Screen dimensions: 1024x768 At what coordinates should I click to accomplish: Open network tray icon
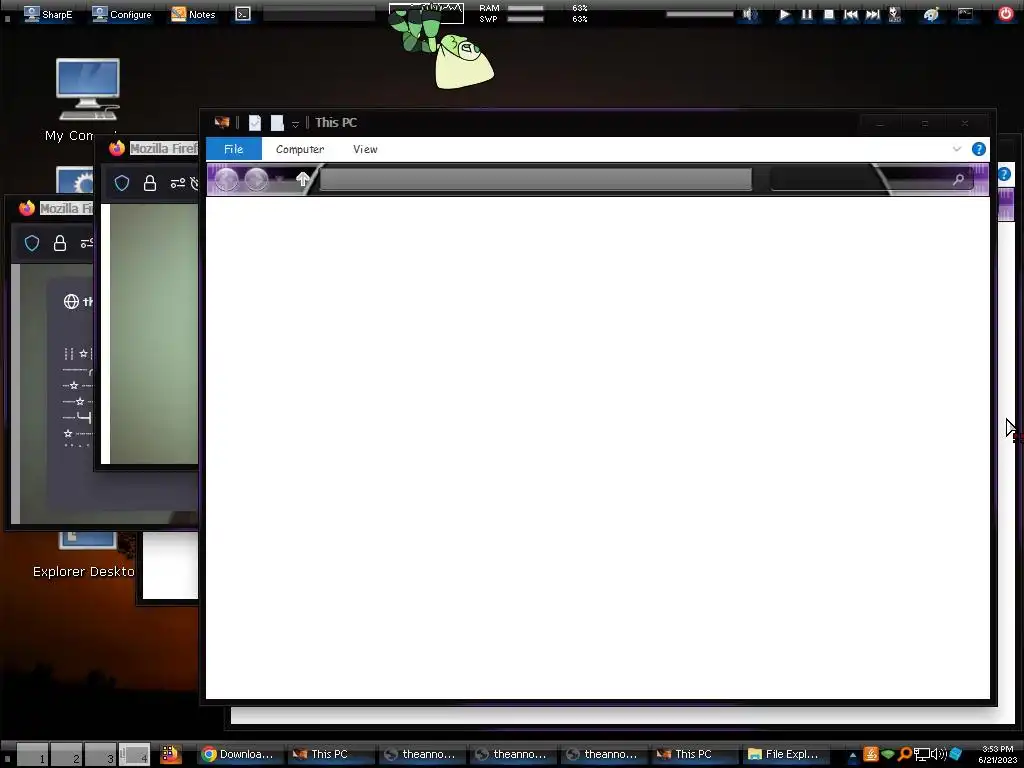(921, 755)
